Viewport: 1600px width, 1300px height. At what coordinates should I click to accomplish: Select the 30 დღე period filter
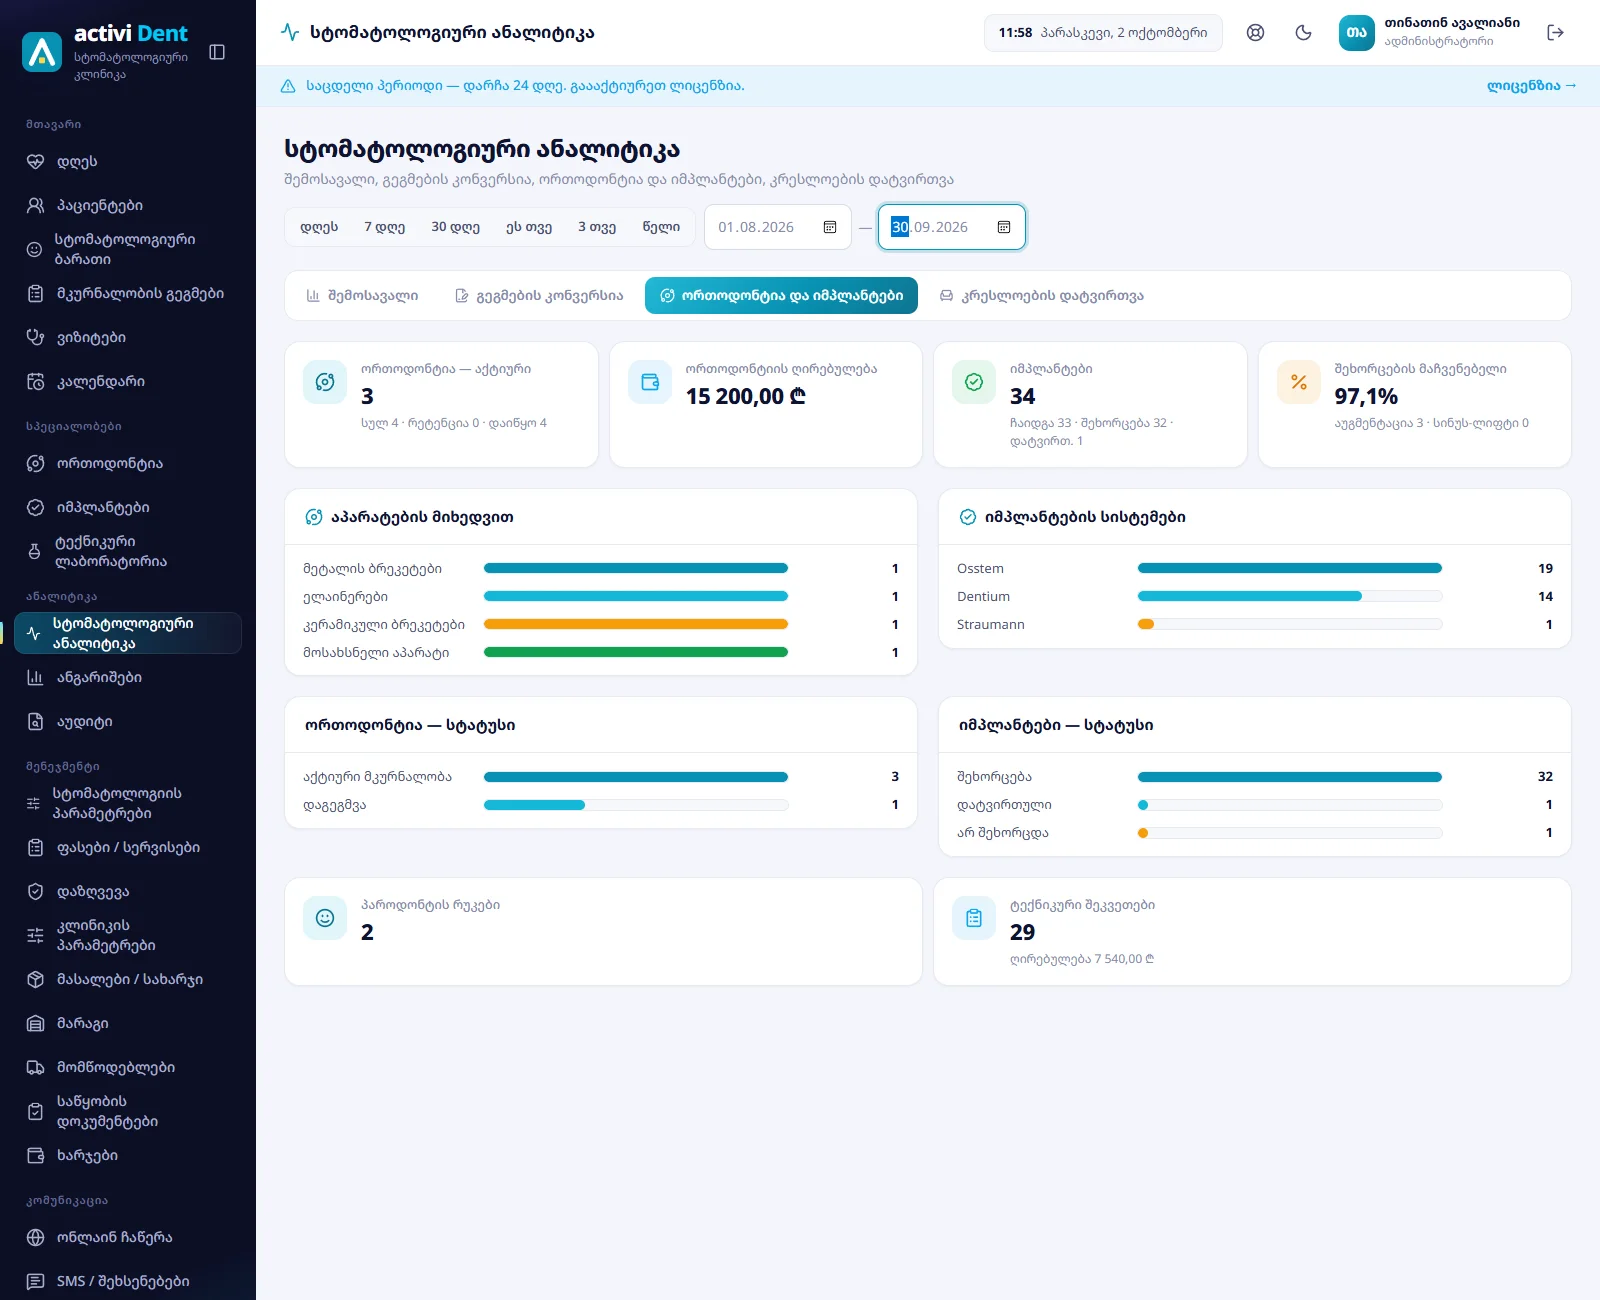(x=455, y=227)
